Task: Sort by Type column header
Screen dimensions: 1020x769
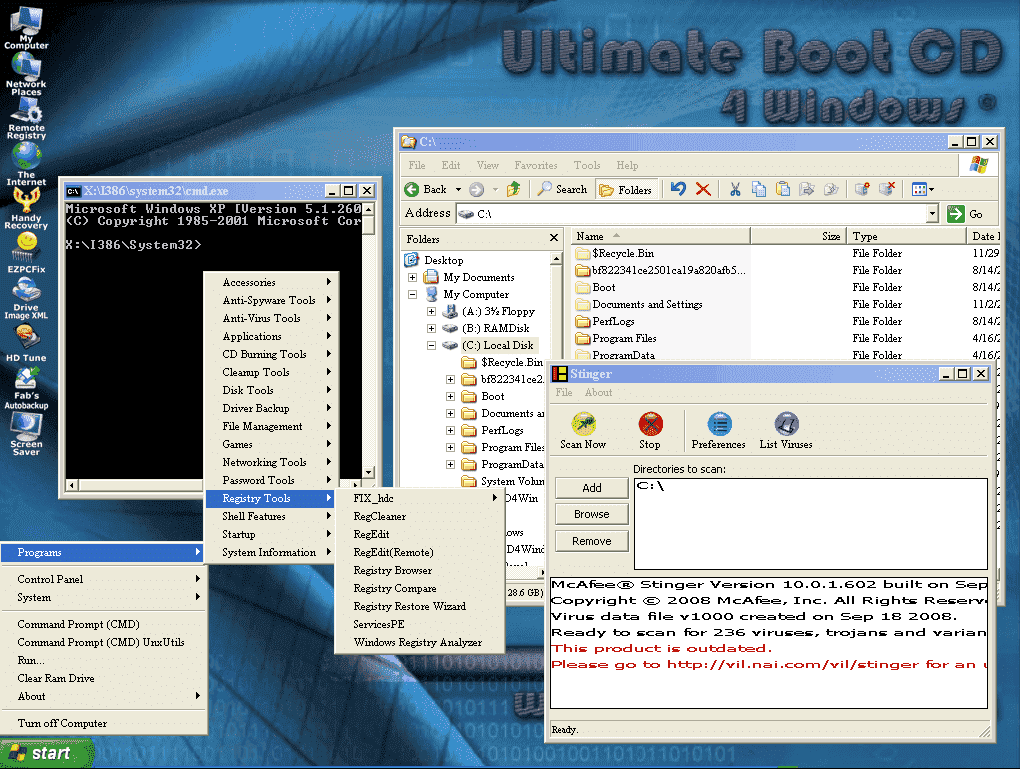Action: 906,236
